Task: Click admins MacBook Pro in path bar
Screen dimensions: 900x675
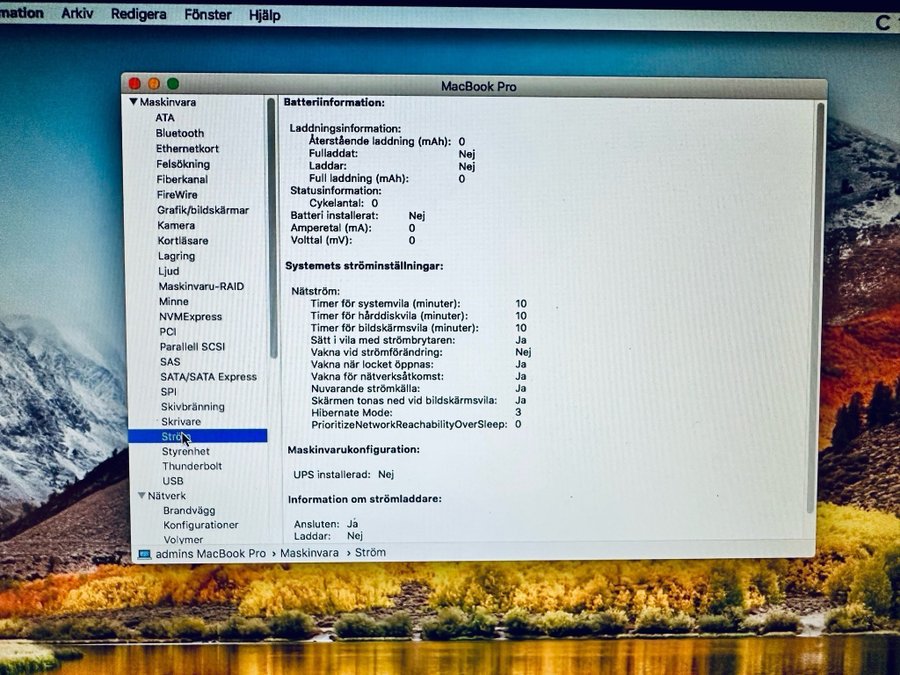Action: pos(210,553)
